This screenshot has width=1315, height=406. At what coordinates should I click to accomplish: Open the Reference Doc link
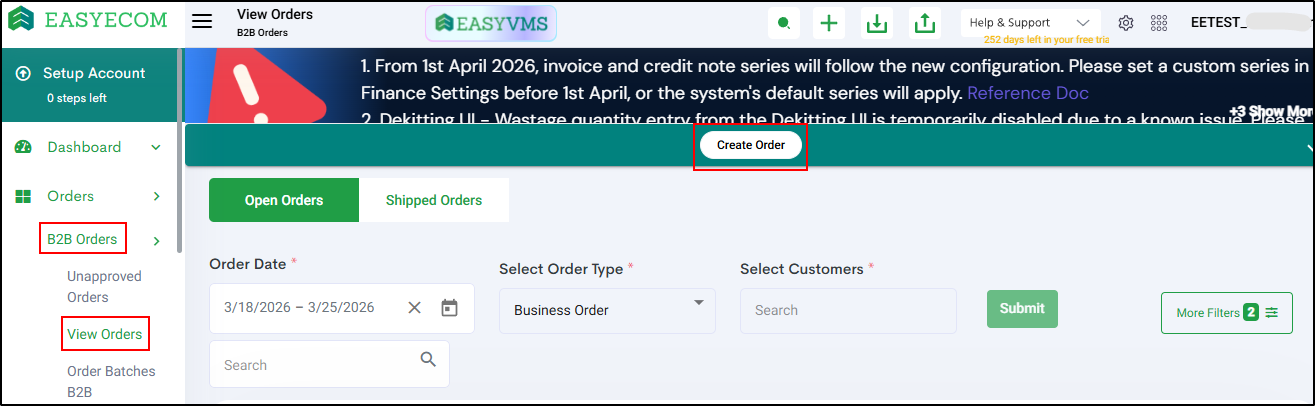tap(1028, 93)
